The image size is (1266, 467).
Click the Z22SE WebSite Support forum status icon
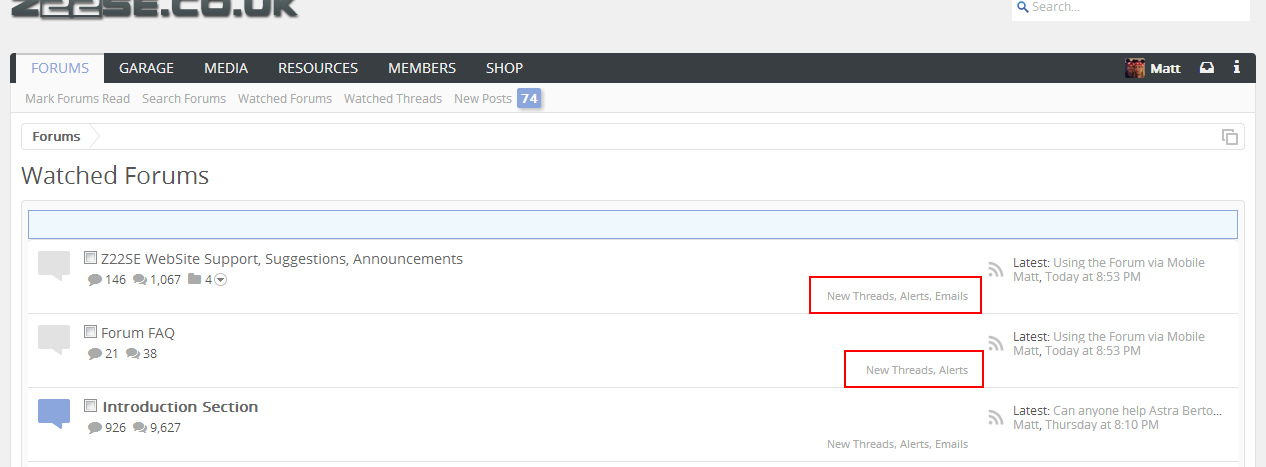click(x=54, y=266)
